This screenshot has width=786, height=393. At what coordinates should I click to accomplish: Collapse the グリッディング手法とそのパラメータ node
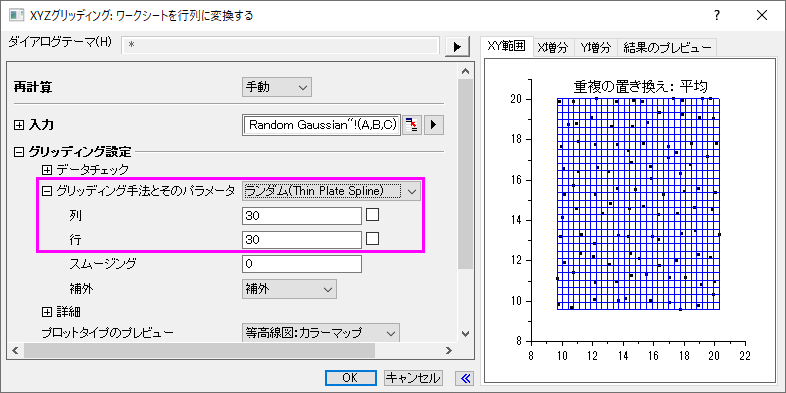(x=47, y=190)
